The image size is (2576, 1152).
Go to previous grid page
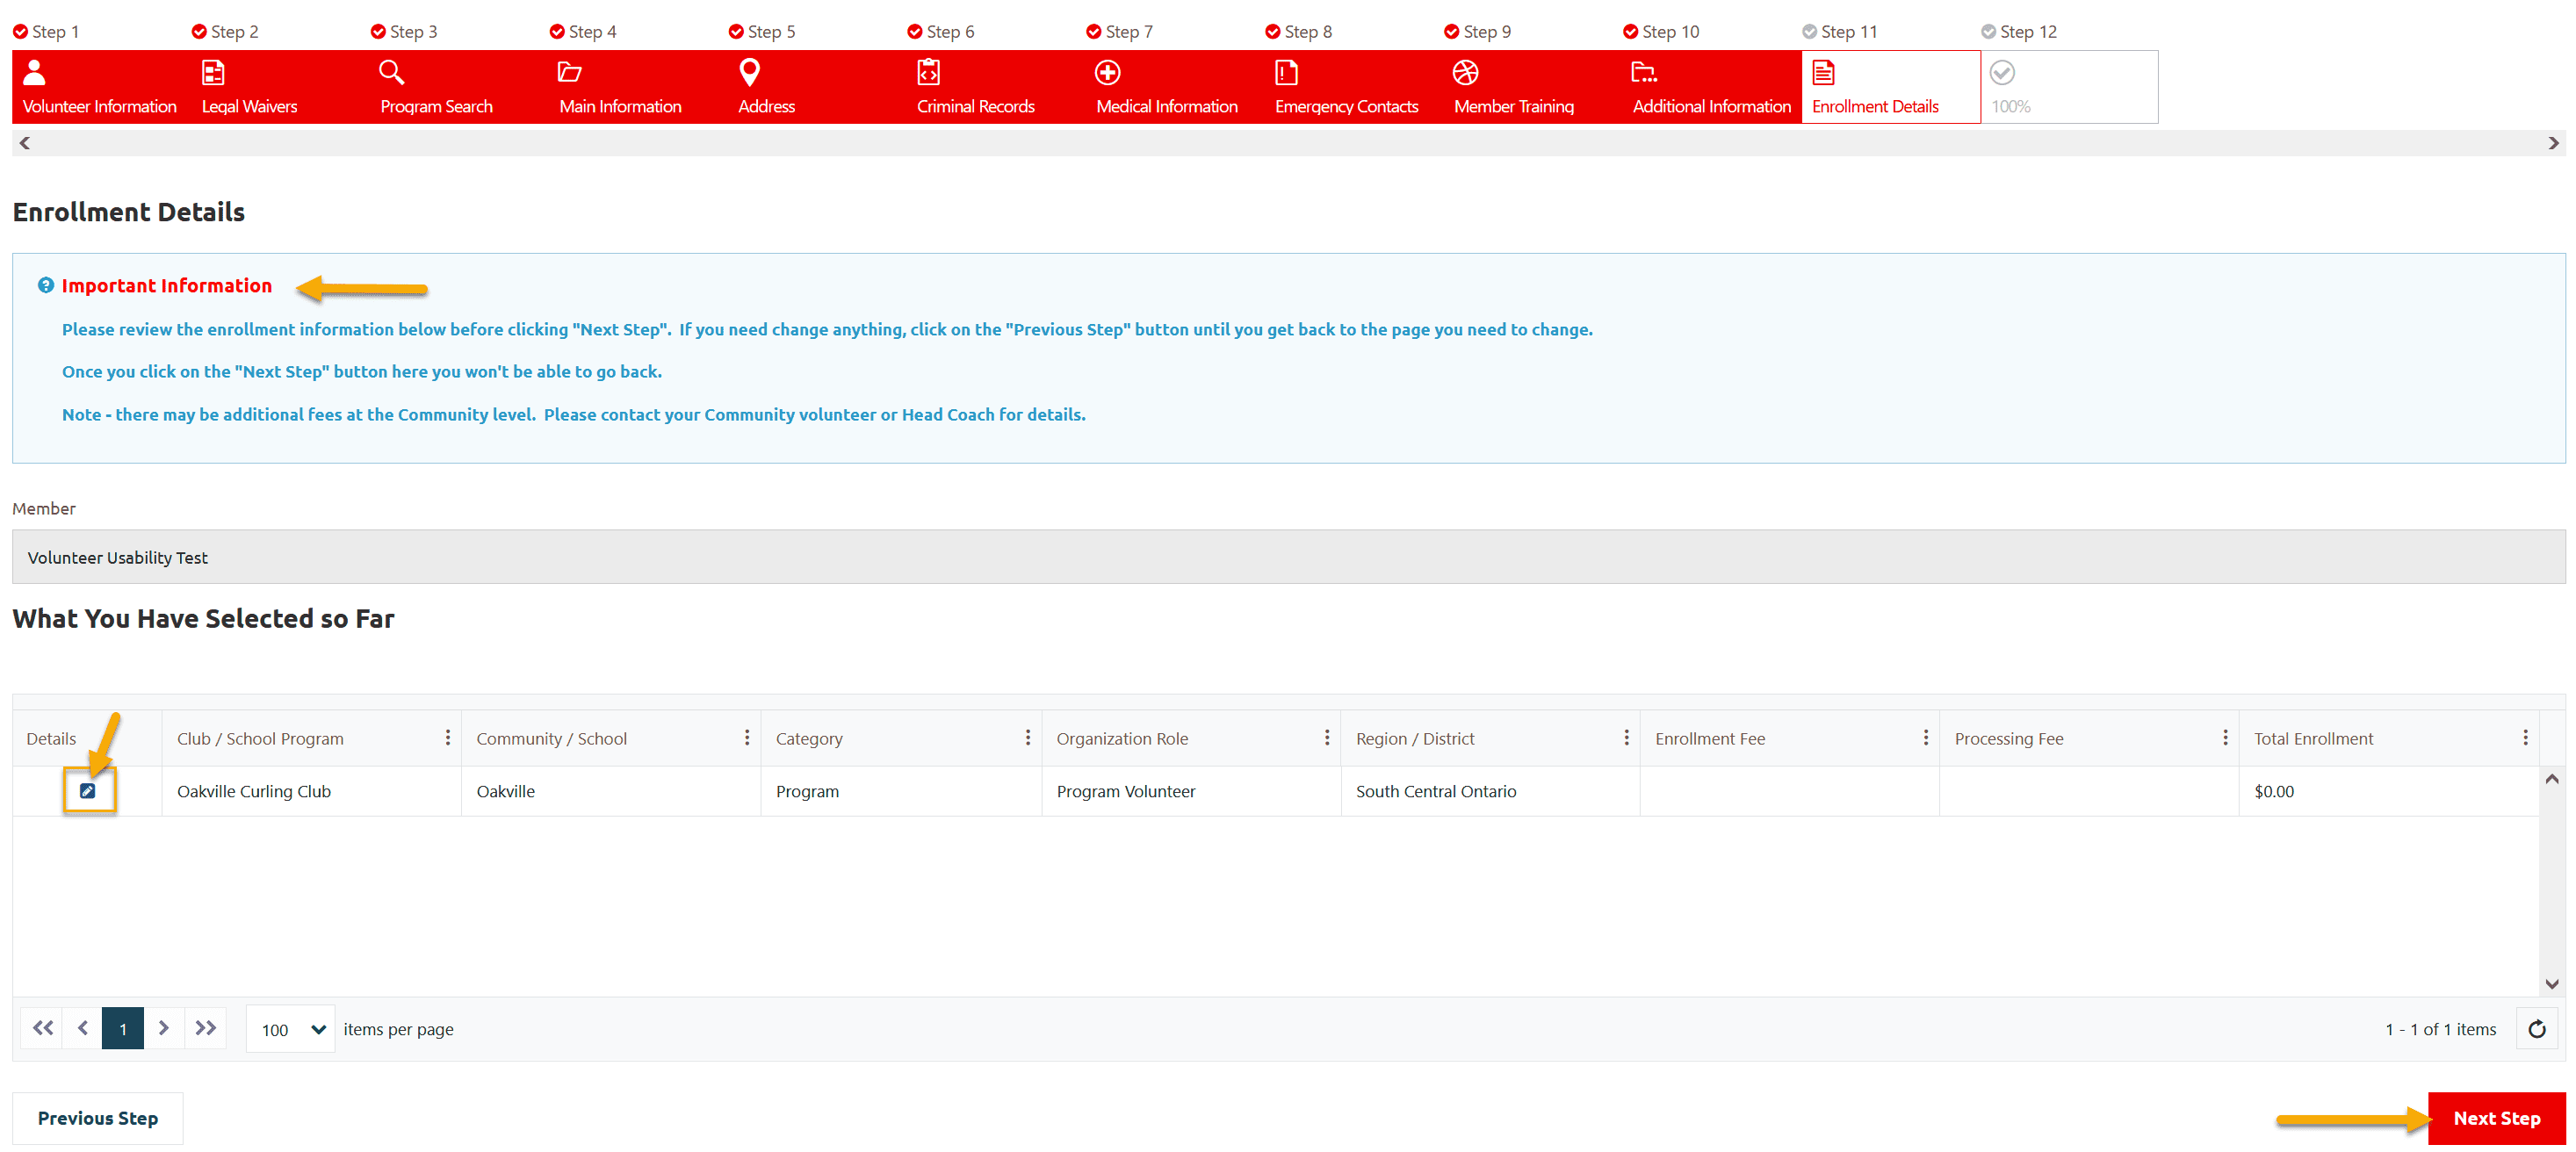point(83,1028)
